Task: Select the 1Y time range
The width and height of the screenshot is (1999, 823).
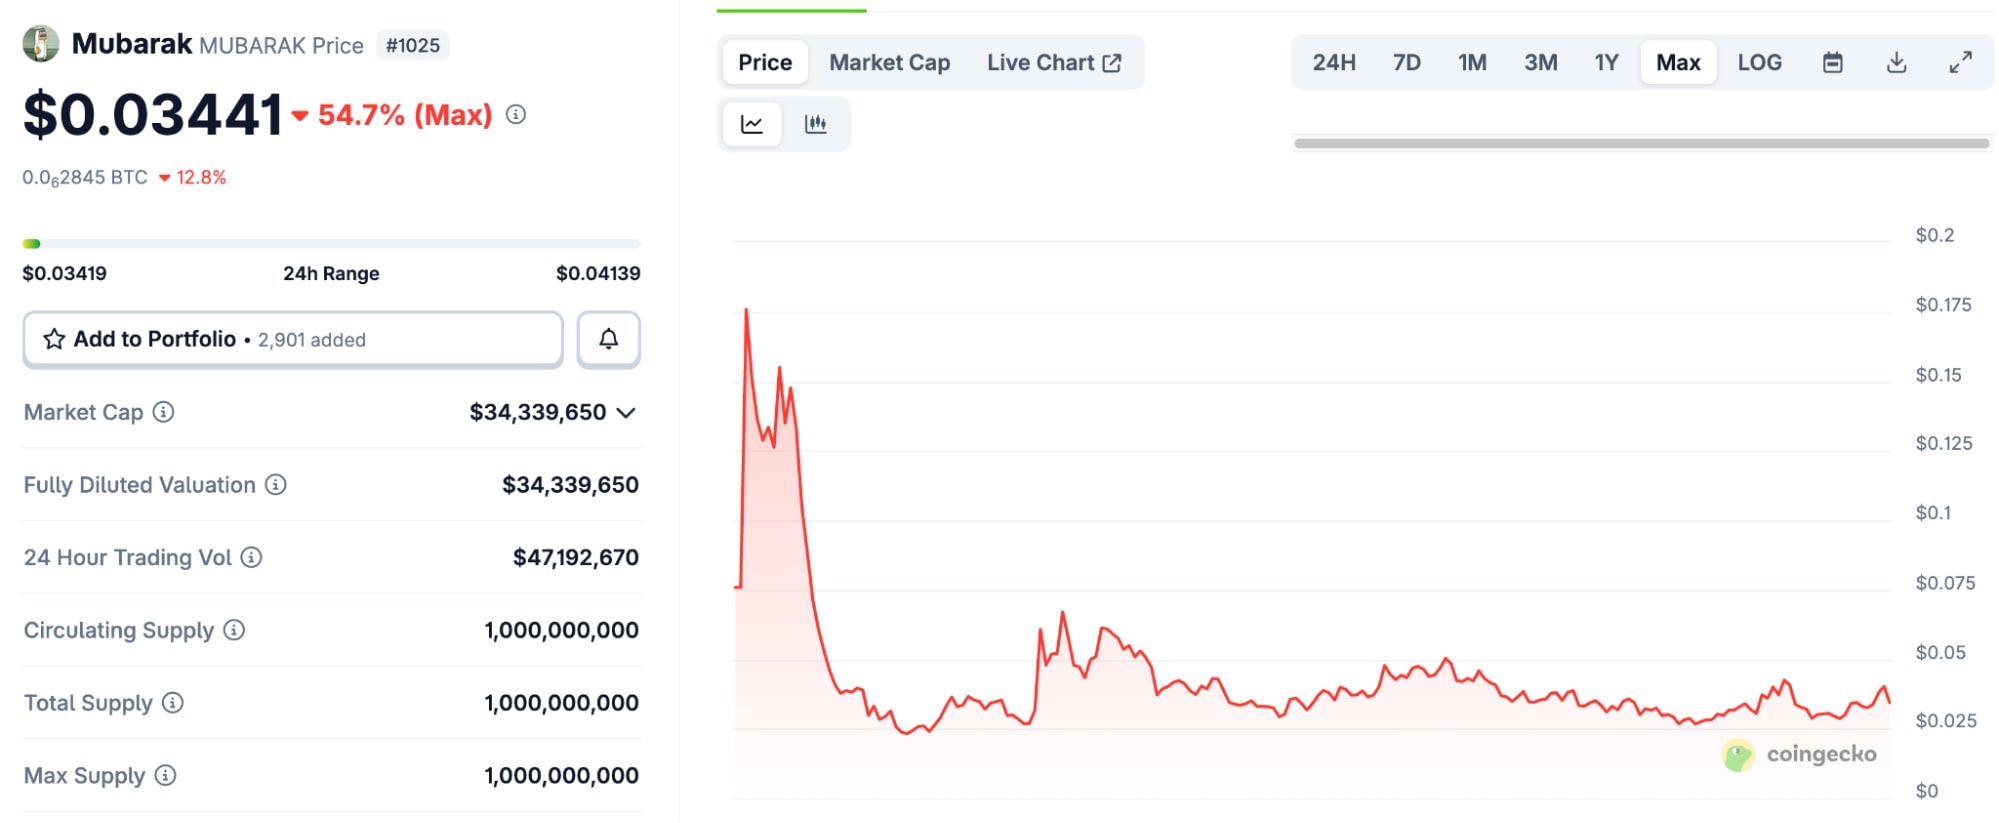Action: pos(1606,63)
